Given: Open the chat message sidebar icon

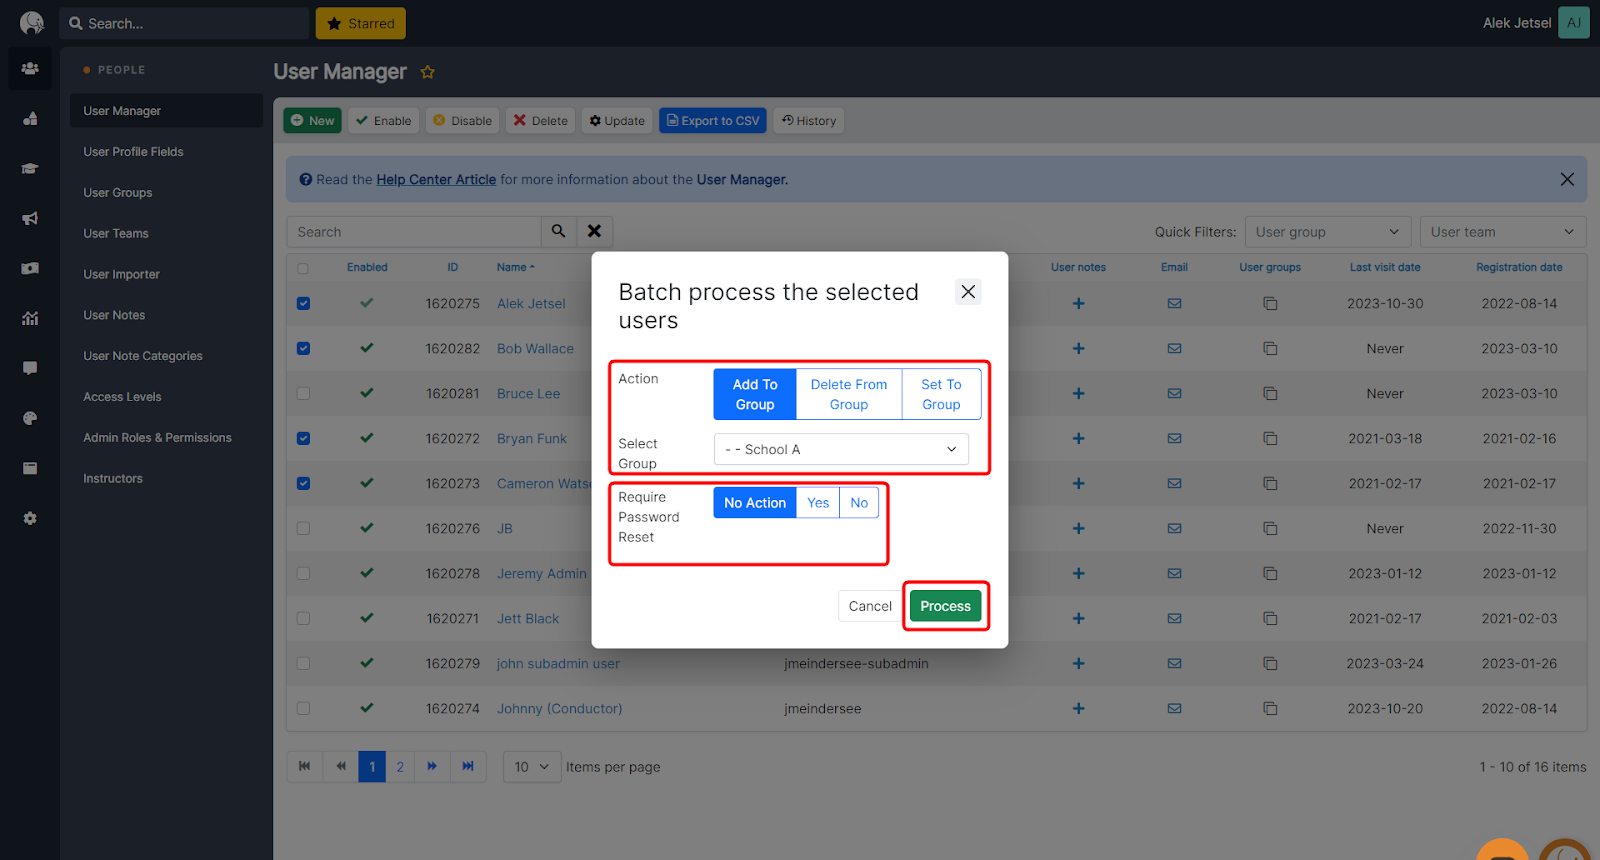Looking at the screenshot, I should coord(30,368).
